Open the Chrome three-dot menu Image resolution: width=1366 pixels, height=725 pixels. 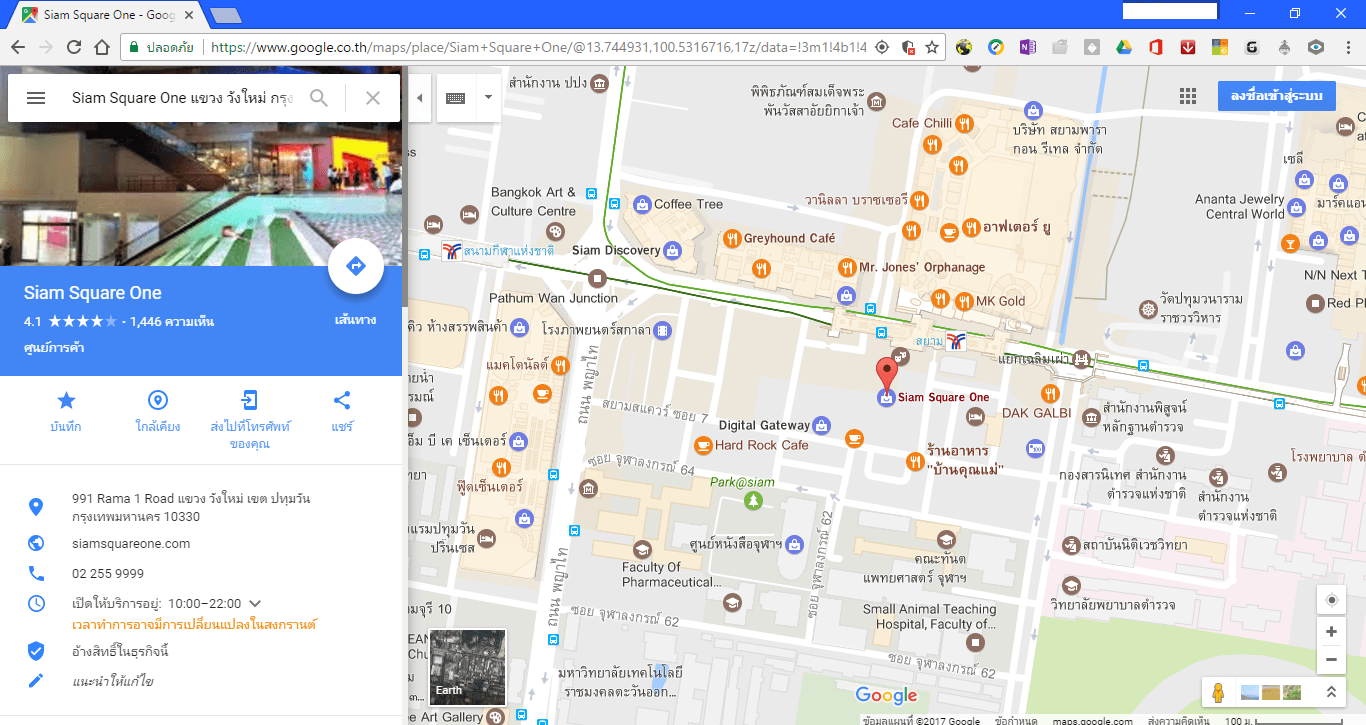point(1347,47)
